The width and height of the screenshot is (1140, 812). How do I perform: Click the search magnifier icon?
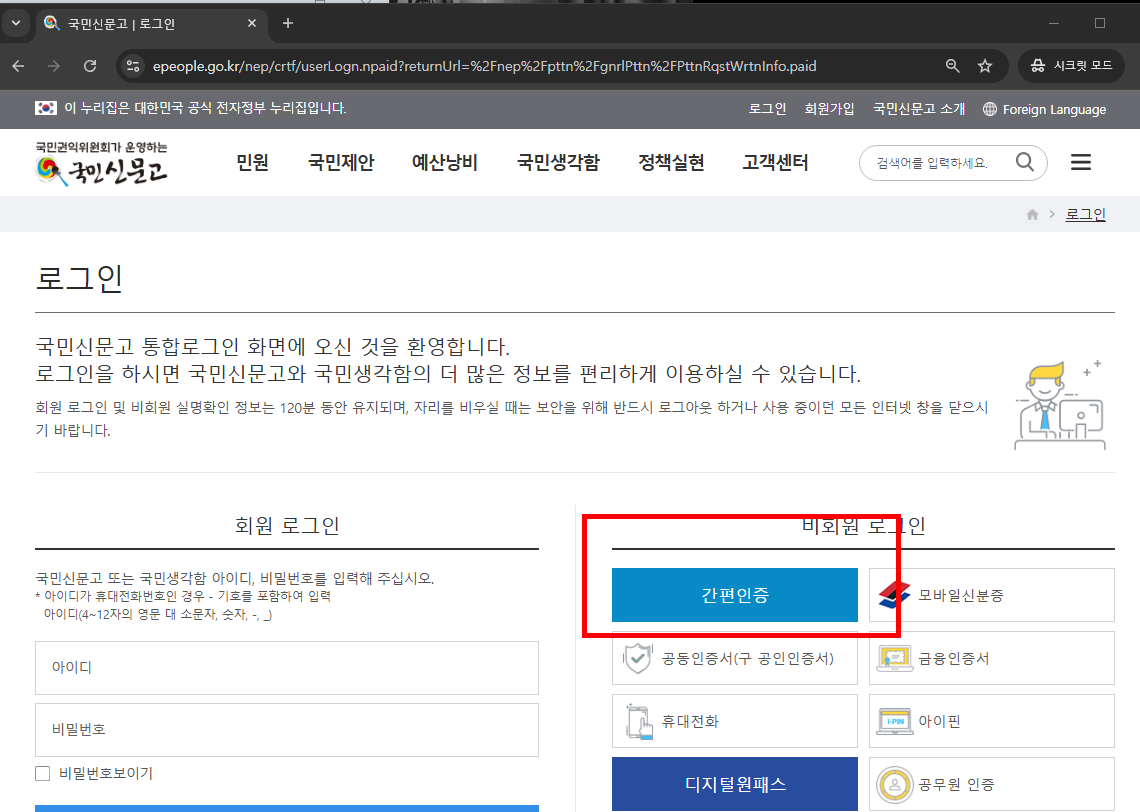click(x=1024, y=162)
